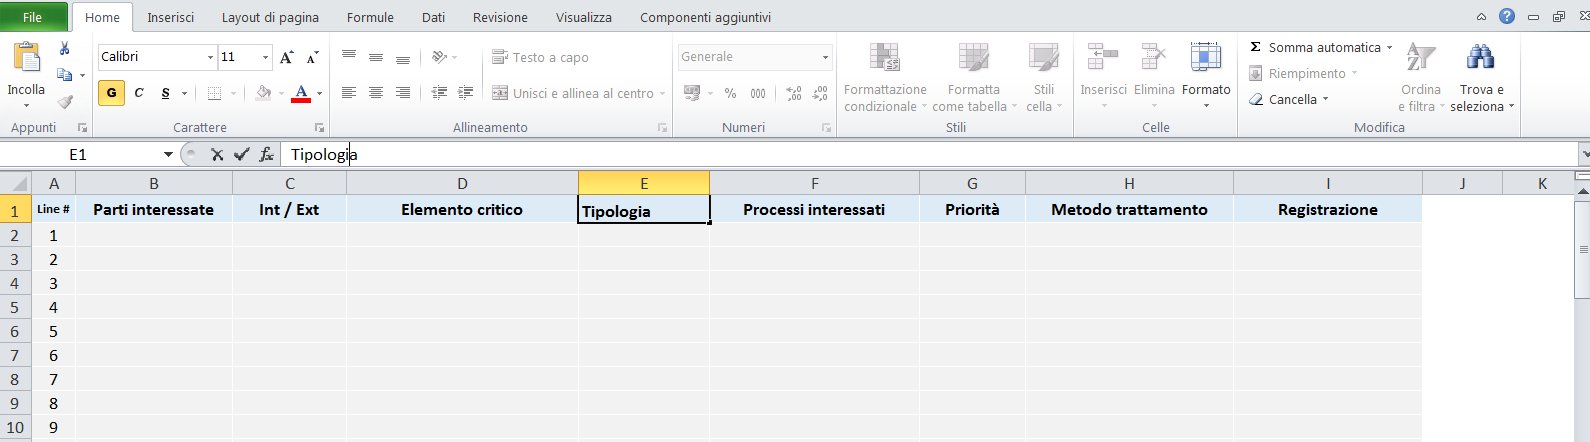Switch to the Formule ribbon tab

[x=370, y=17]
